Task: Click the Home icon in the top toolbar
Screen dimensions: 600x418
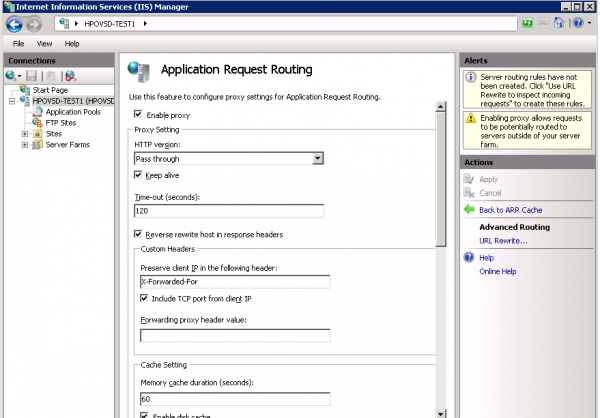Action: click(559, 23)
